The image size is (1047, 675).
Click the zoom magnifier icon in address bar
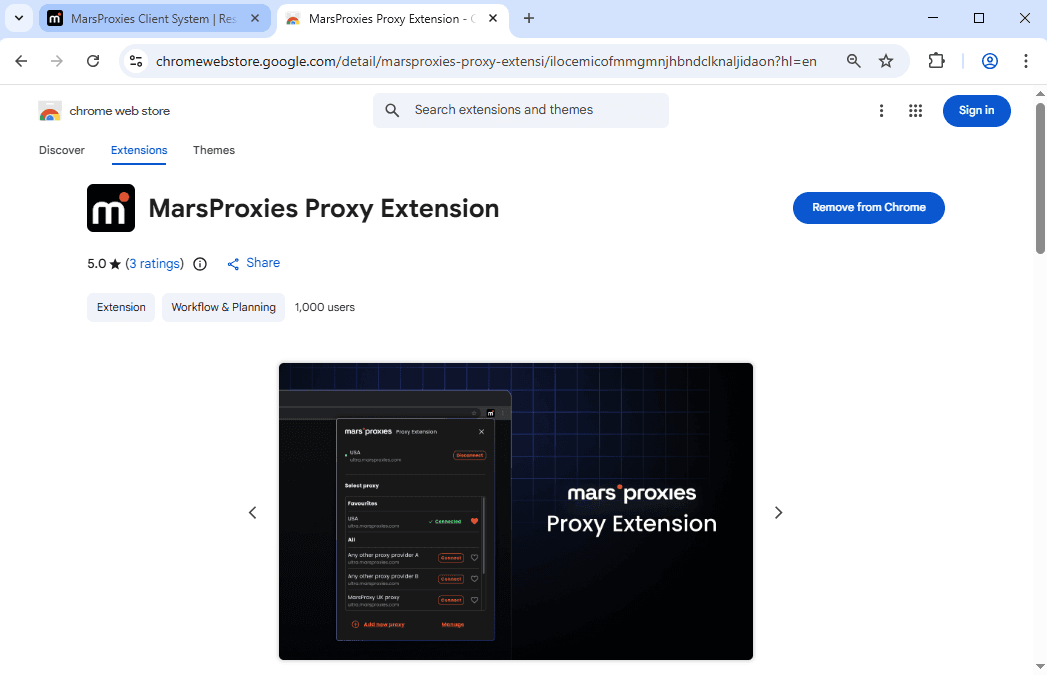coord(854,61)
